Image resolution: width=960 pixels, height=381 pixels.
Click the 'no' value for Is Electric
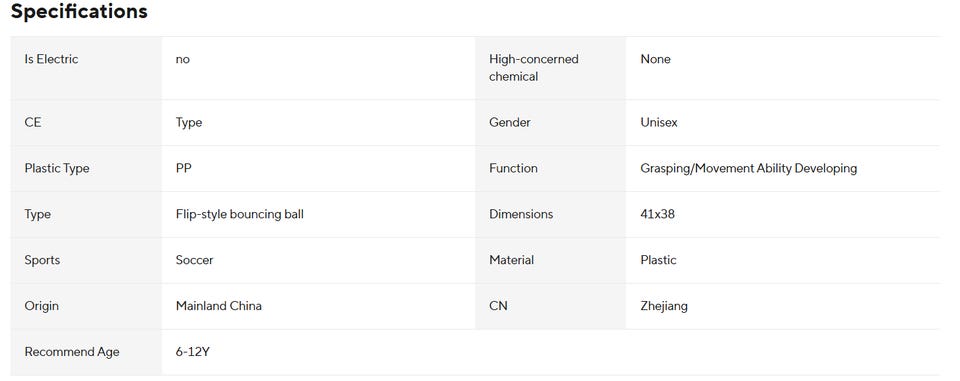coord(182,59)
